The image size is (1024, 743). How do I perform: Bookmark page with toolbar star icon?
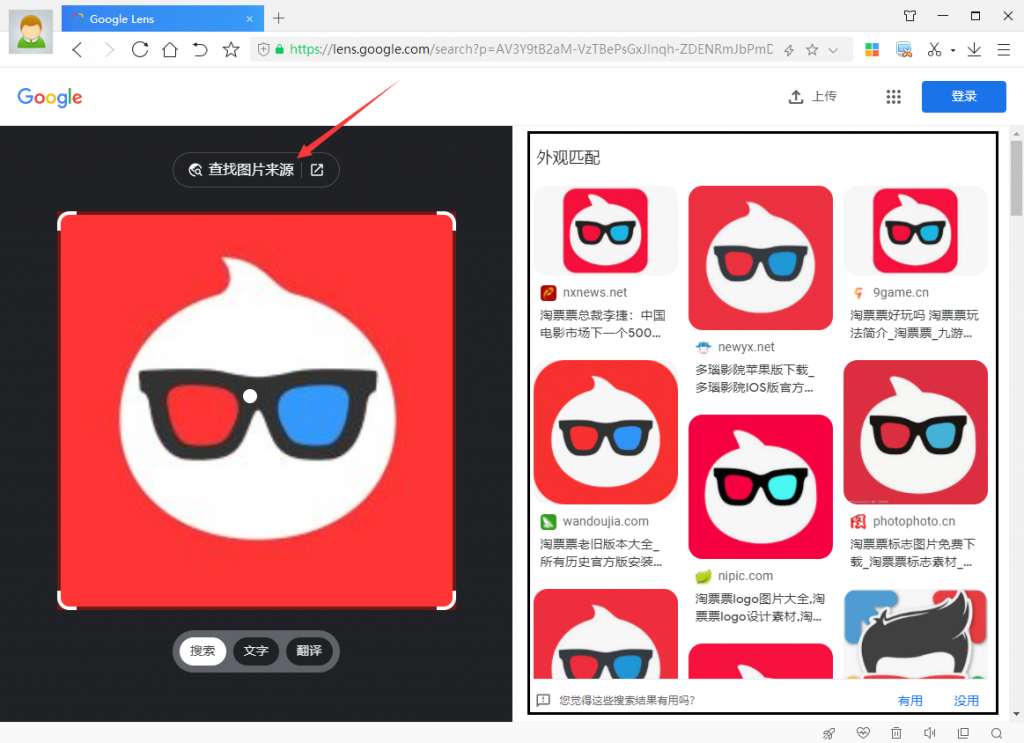click(x=231, y=50)
